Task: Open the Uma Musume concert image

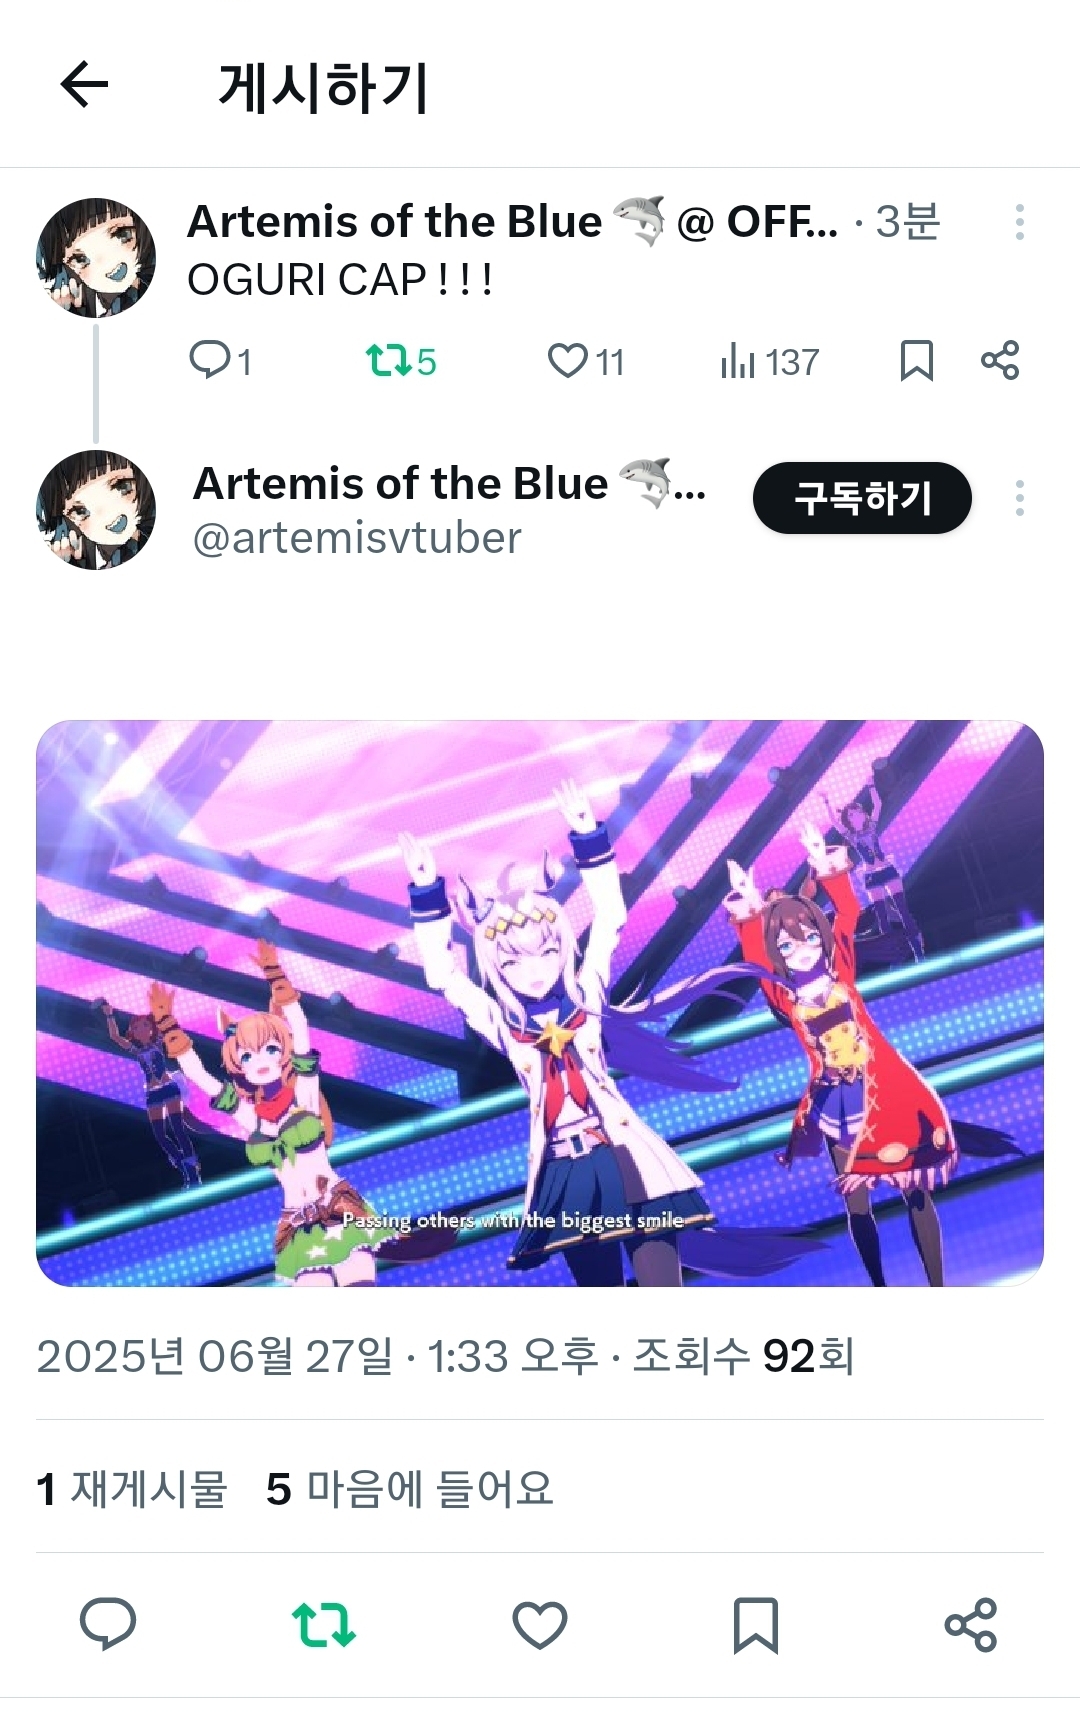Action: point(540,1003)
